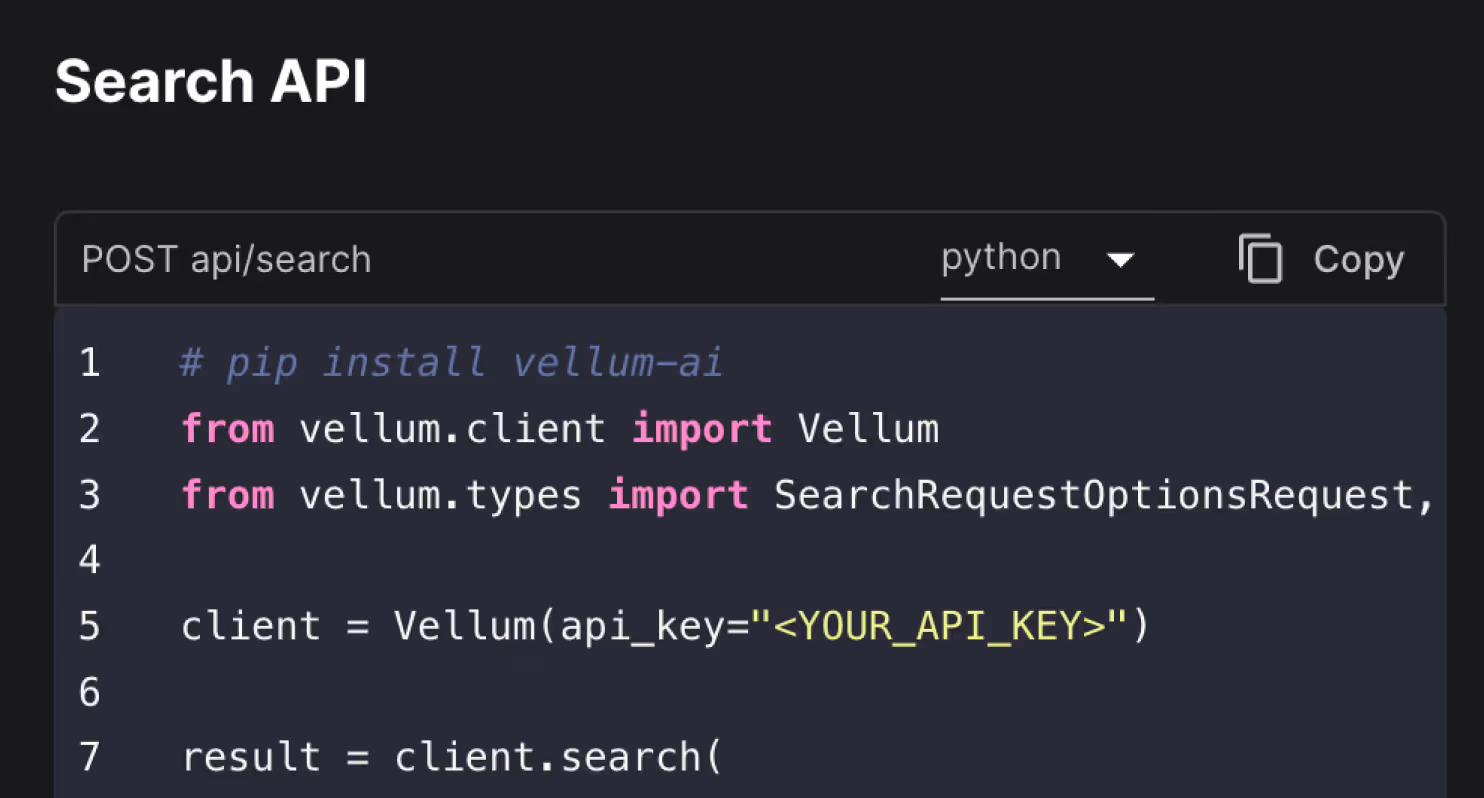
Task: Click client = Vellum on line 5
Action: pyautogui.click(x=358, y=626)
